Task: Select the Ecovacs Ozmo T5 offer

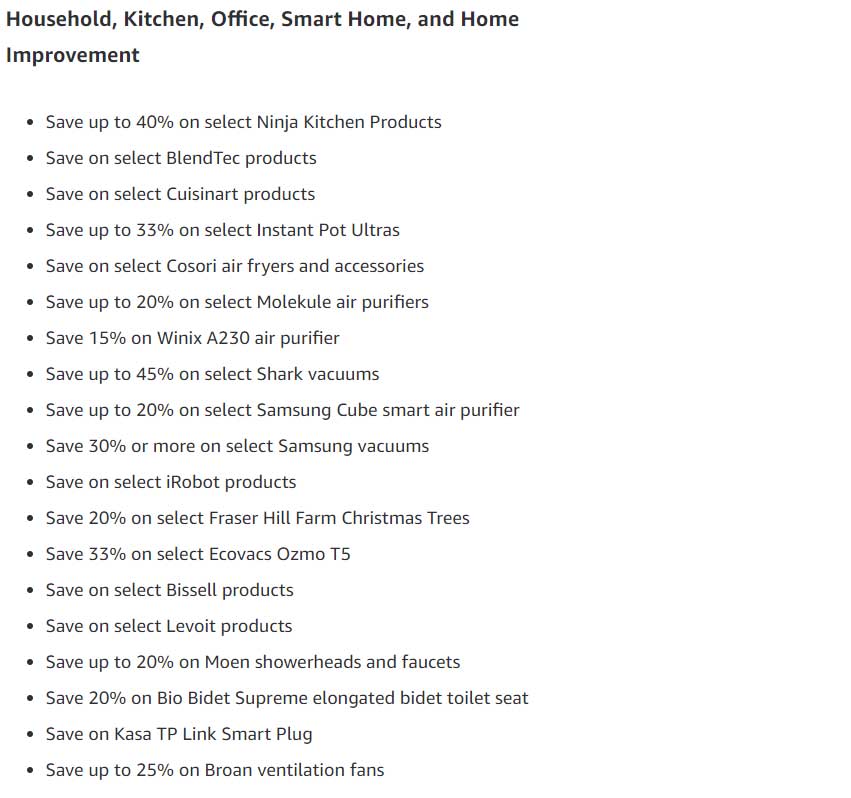Action: pyautogui.click(x=198, y=554)
